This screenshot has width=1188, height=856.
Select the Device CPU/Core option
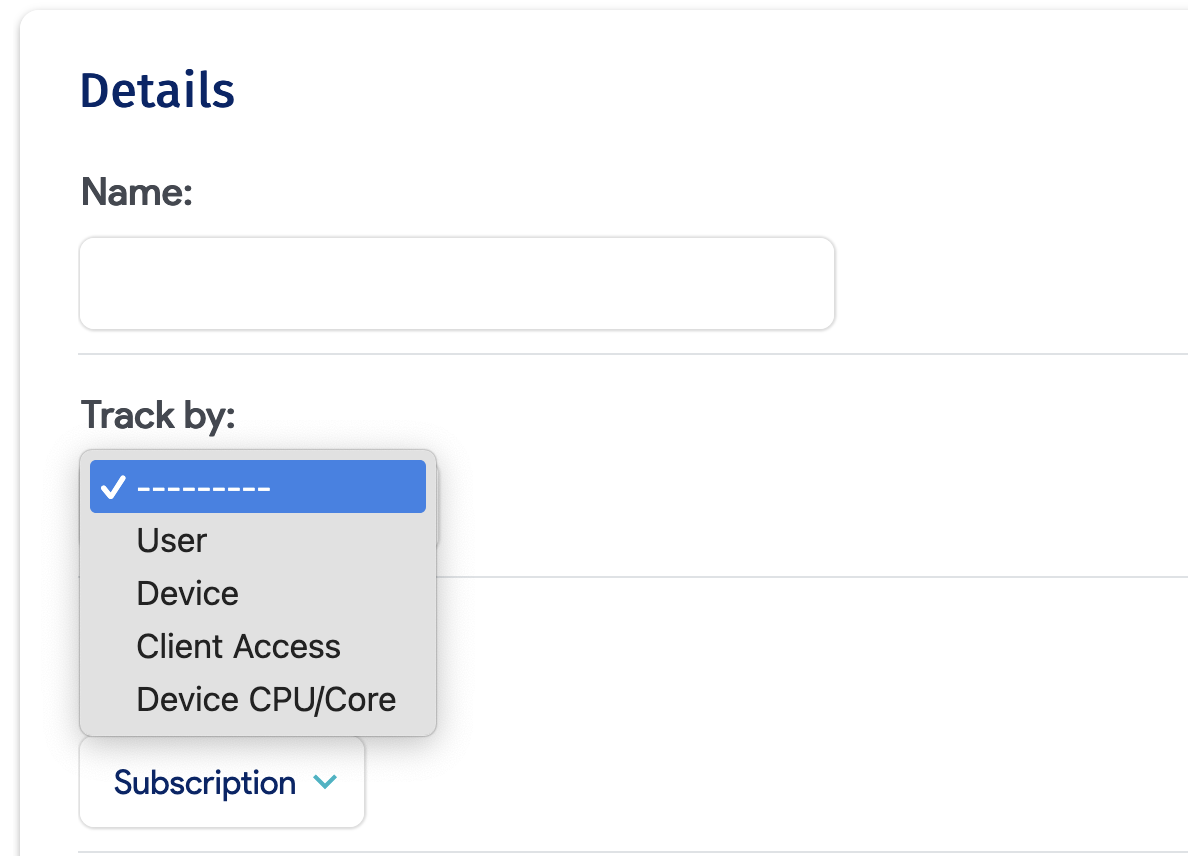[x=266, y=700]
